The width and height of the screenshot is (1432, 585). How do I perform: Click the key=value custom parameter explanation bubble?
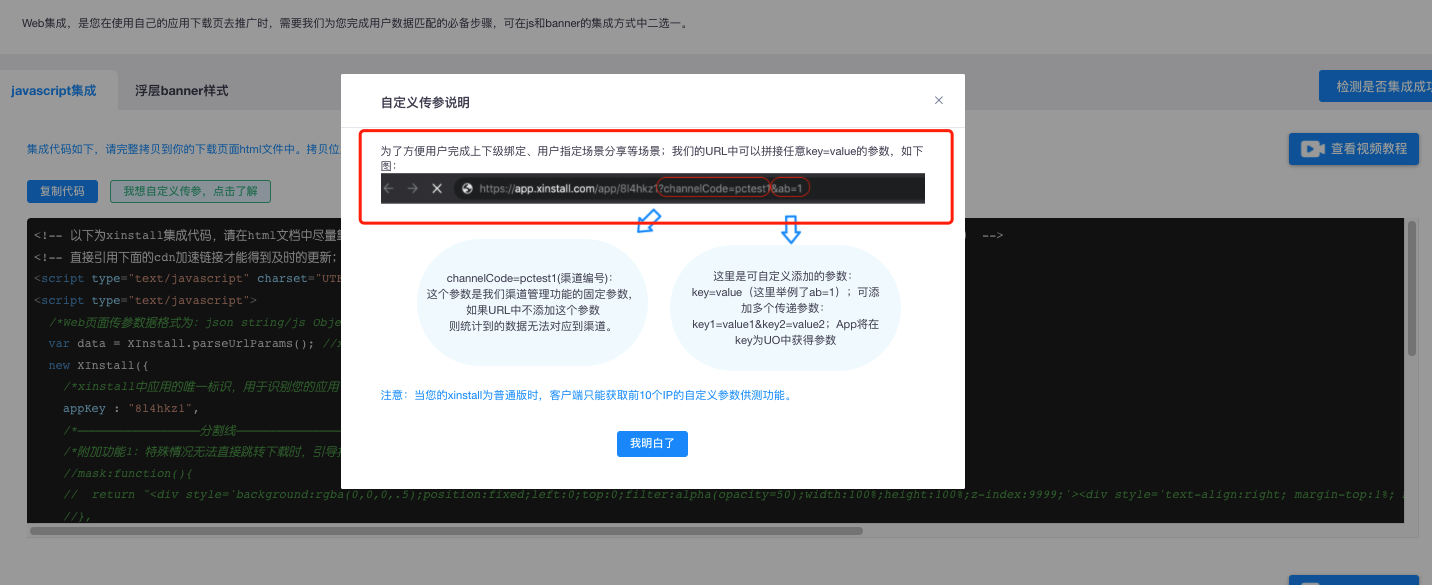coord(785,307)
